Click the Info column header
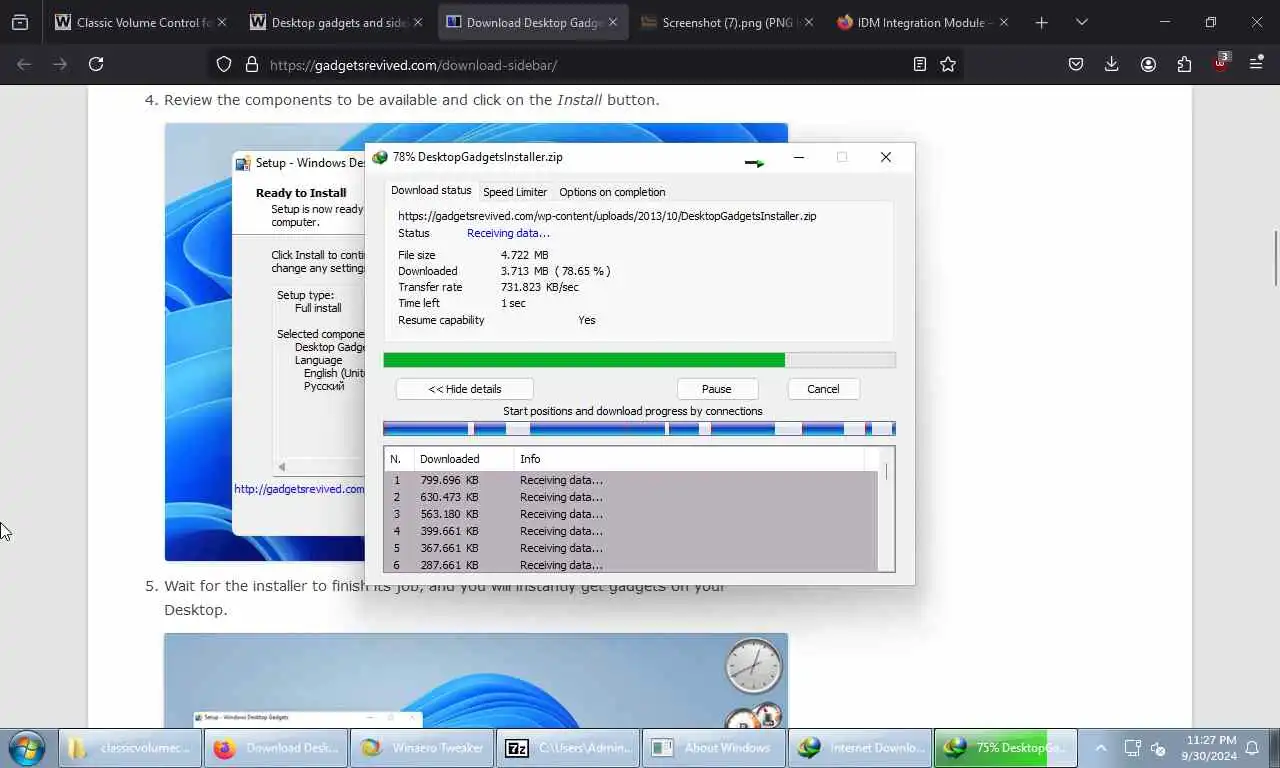 click(689, 459)
